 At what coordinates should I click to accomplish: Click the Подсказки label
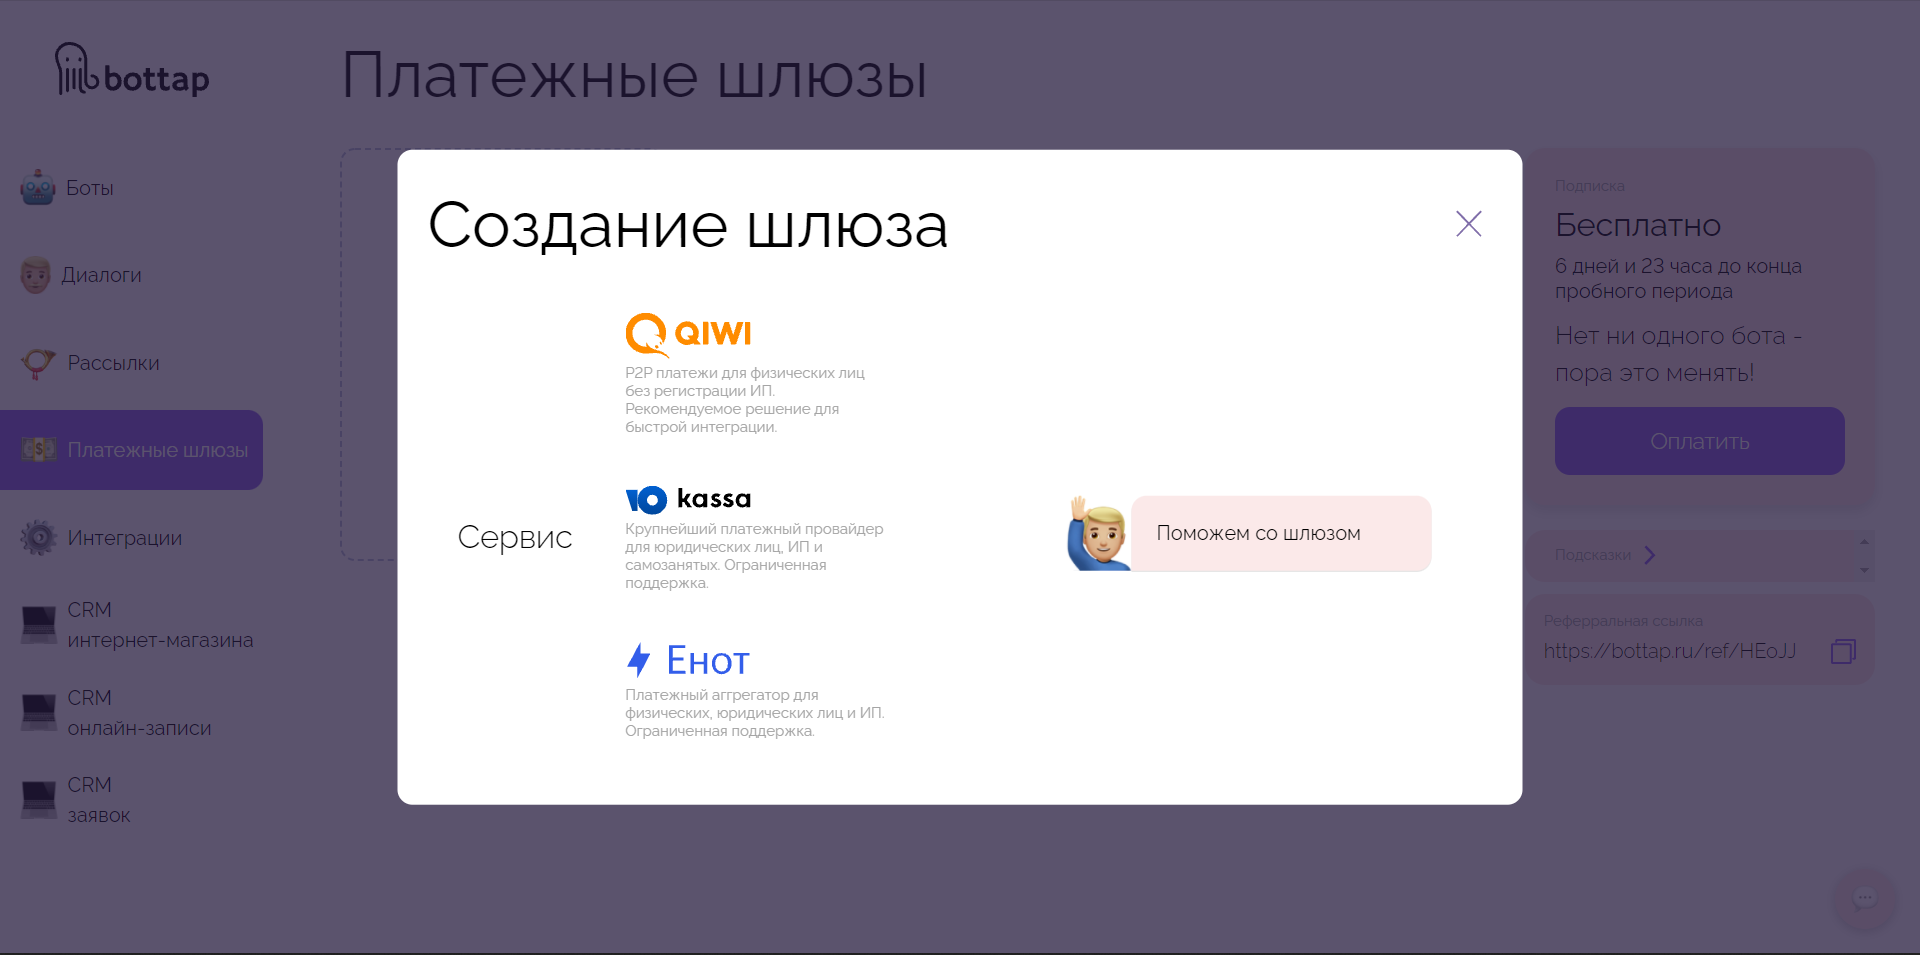(1592, 555)
